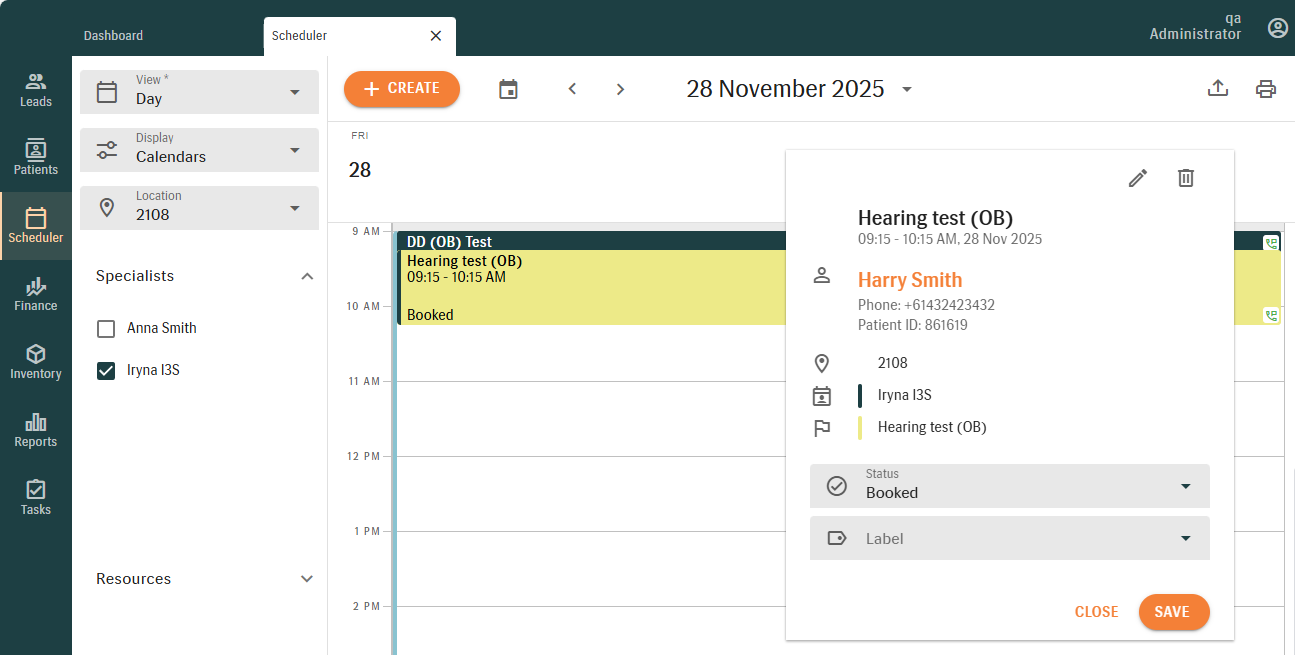Screen dimensions: 1295x655
Task: Click the pencil edit appointment icon
Action: click(1137, 178)
